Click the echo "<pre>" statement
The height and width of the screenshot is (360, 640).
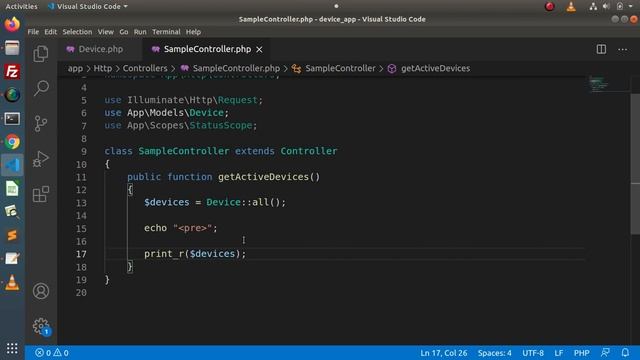pyautogui.click(x=180, y=228)
